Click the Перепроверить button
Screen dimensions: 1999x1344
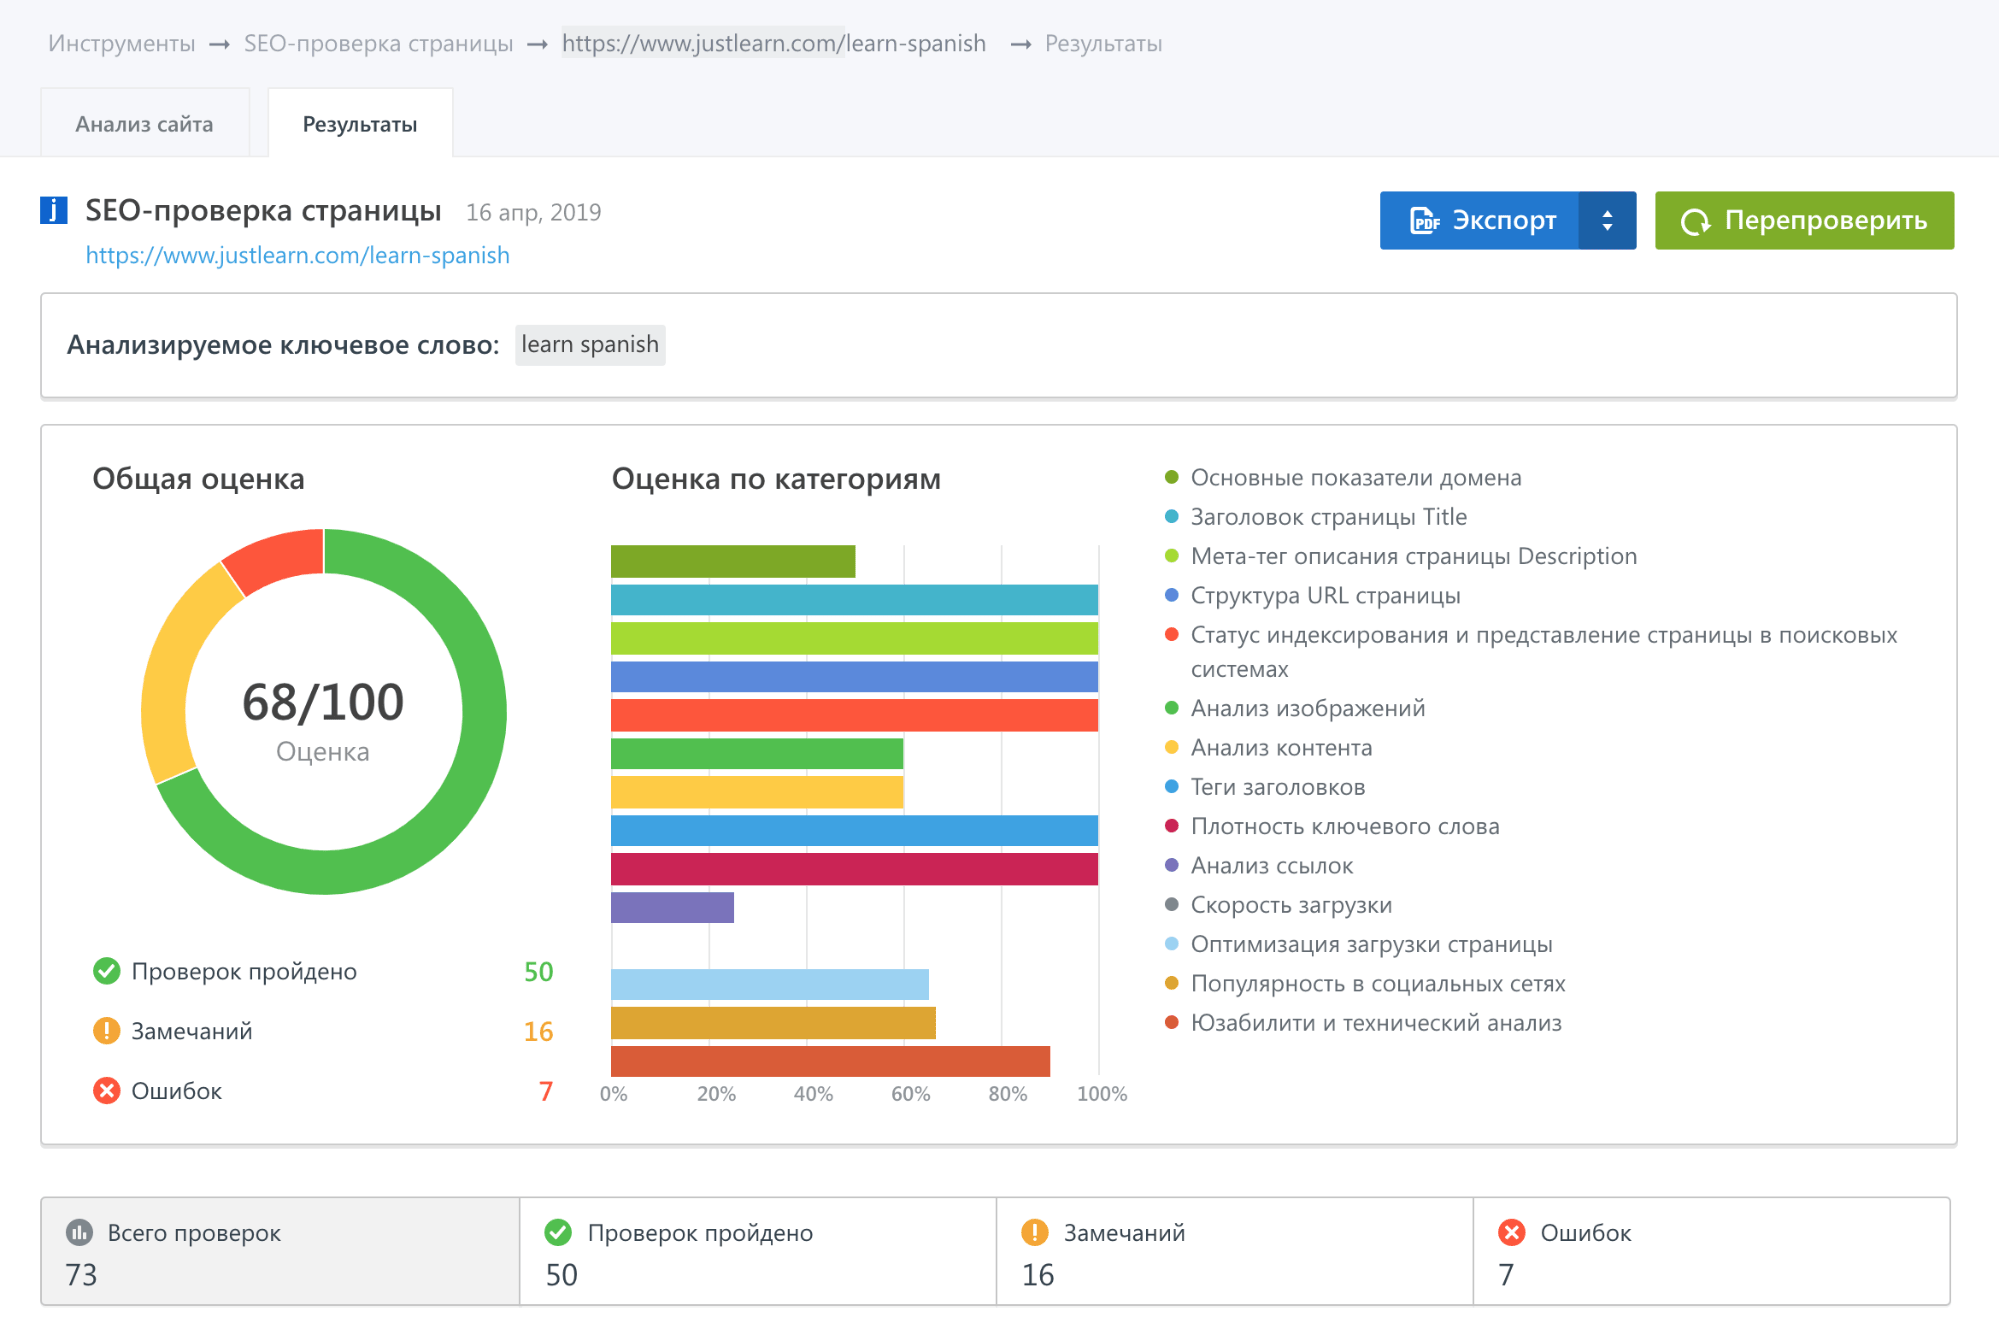pyautogui.click(x=1804, y=220)
